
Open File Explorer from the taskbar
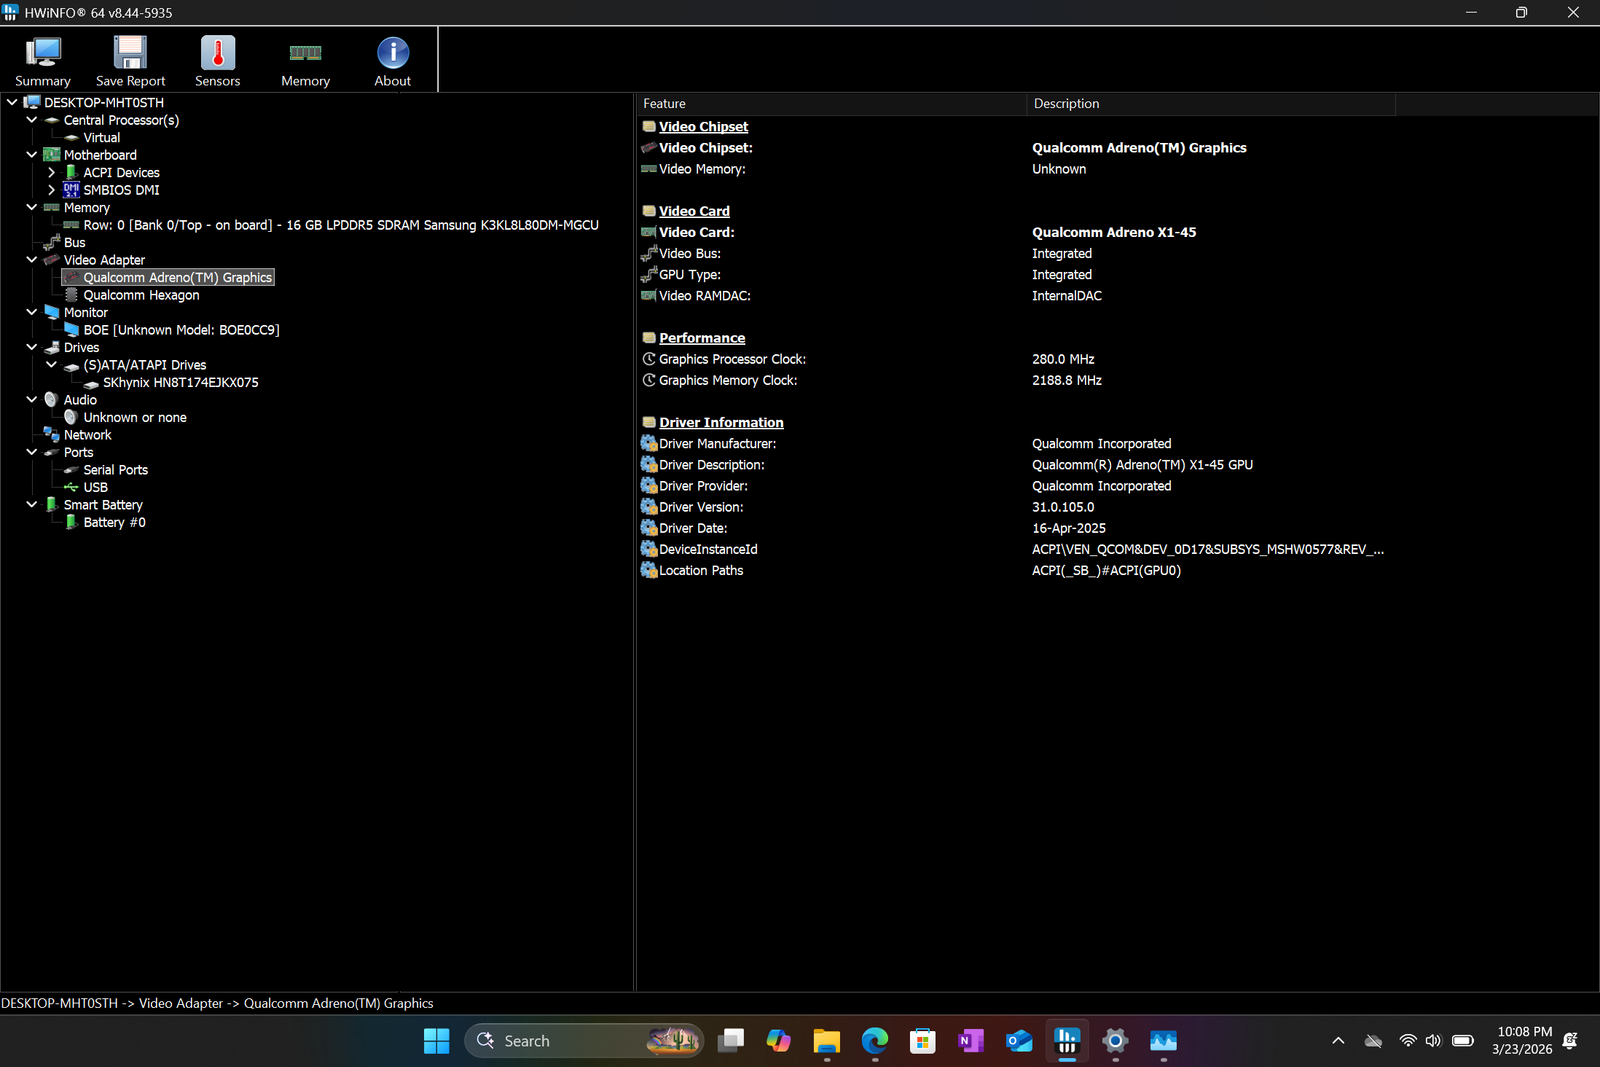pyautogui.click(x=826, y=1041)
